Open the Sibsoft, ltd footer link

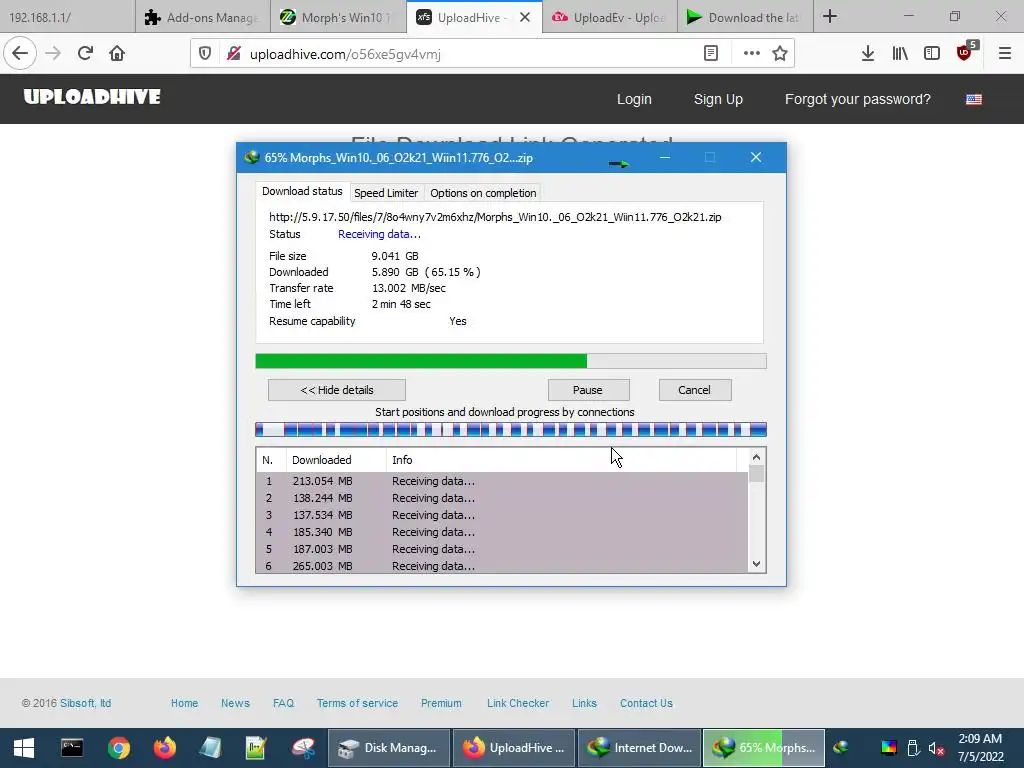(x=86, y=703)
